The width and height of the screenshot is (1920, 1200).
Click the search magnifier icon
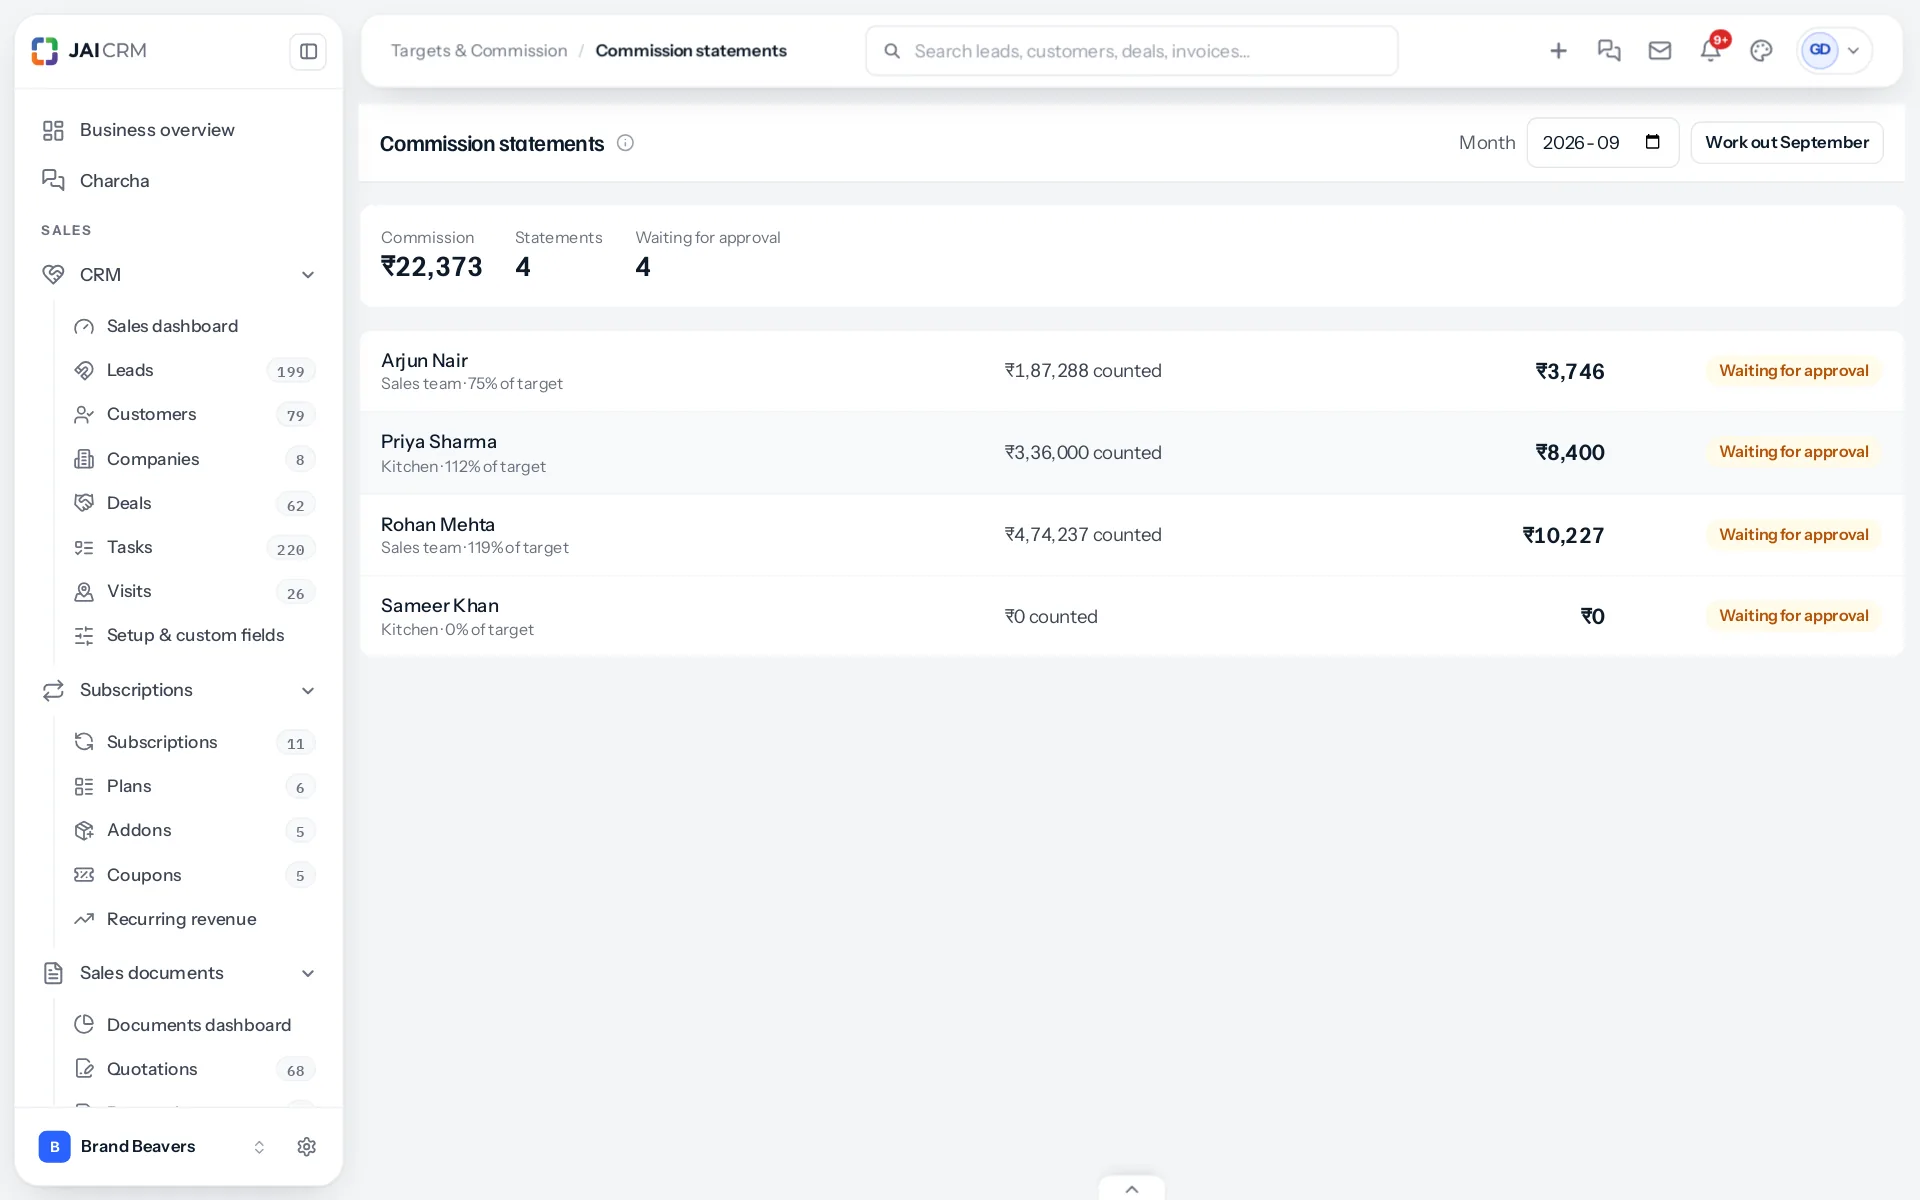click(892, 51)
